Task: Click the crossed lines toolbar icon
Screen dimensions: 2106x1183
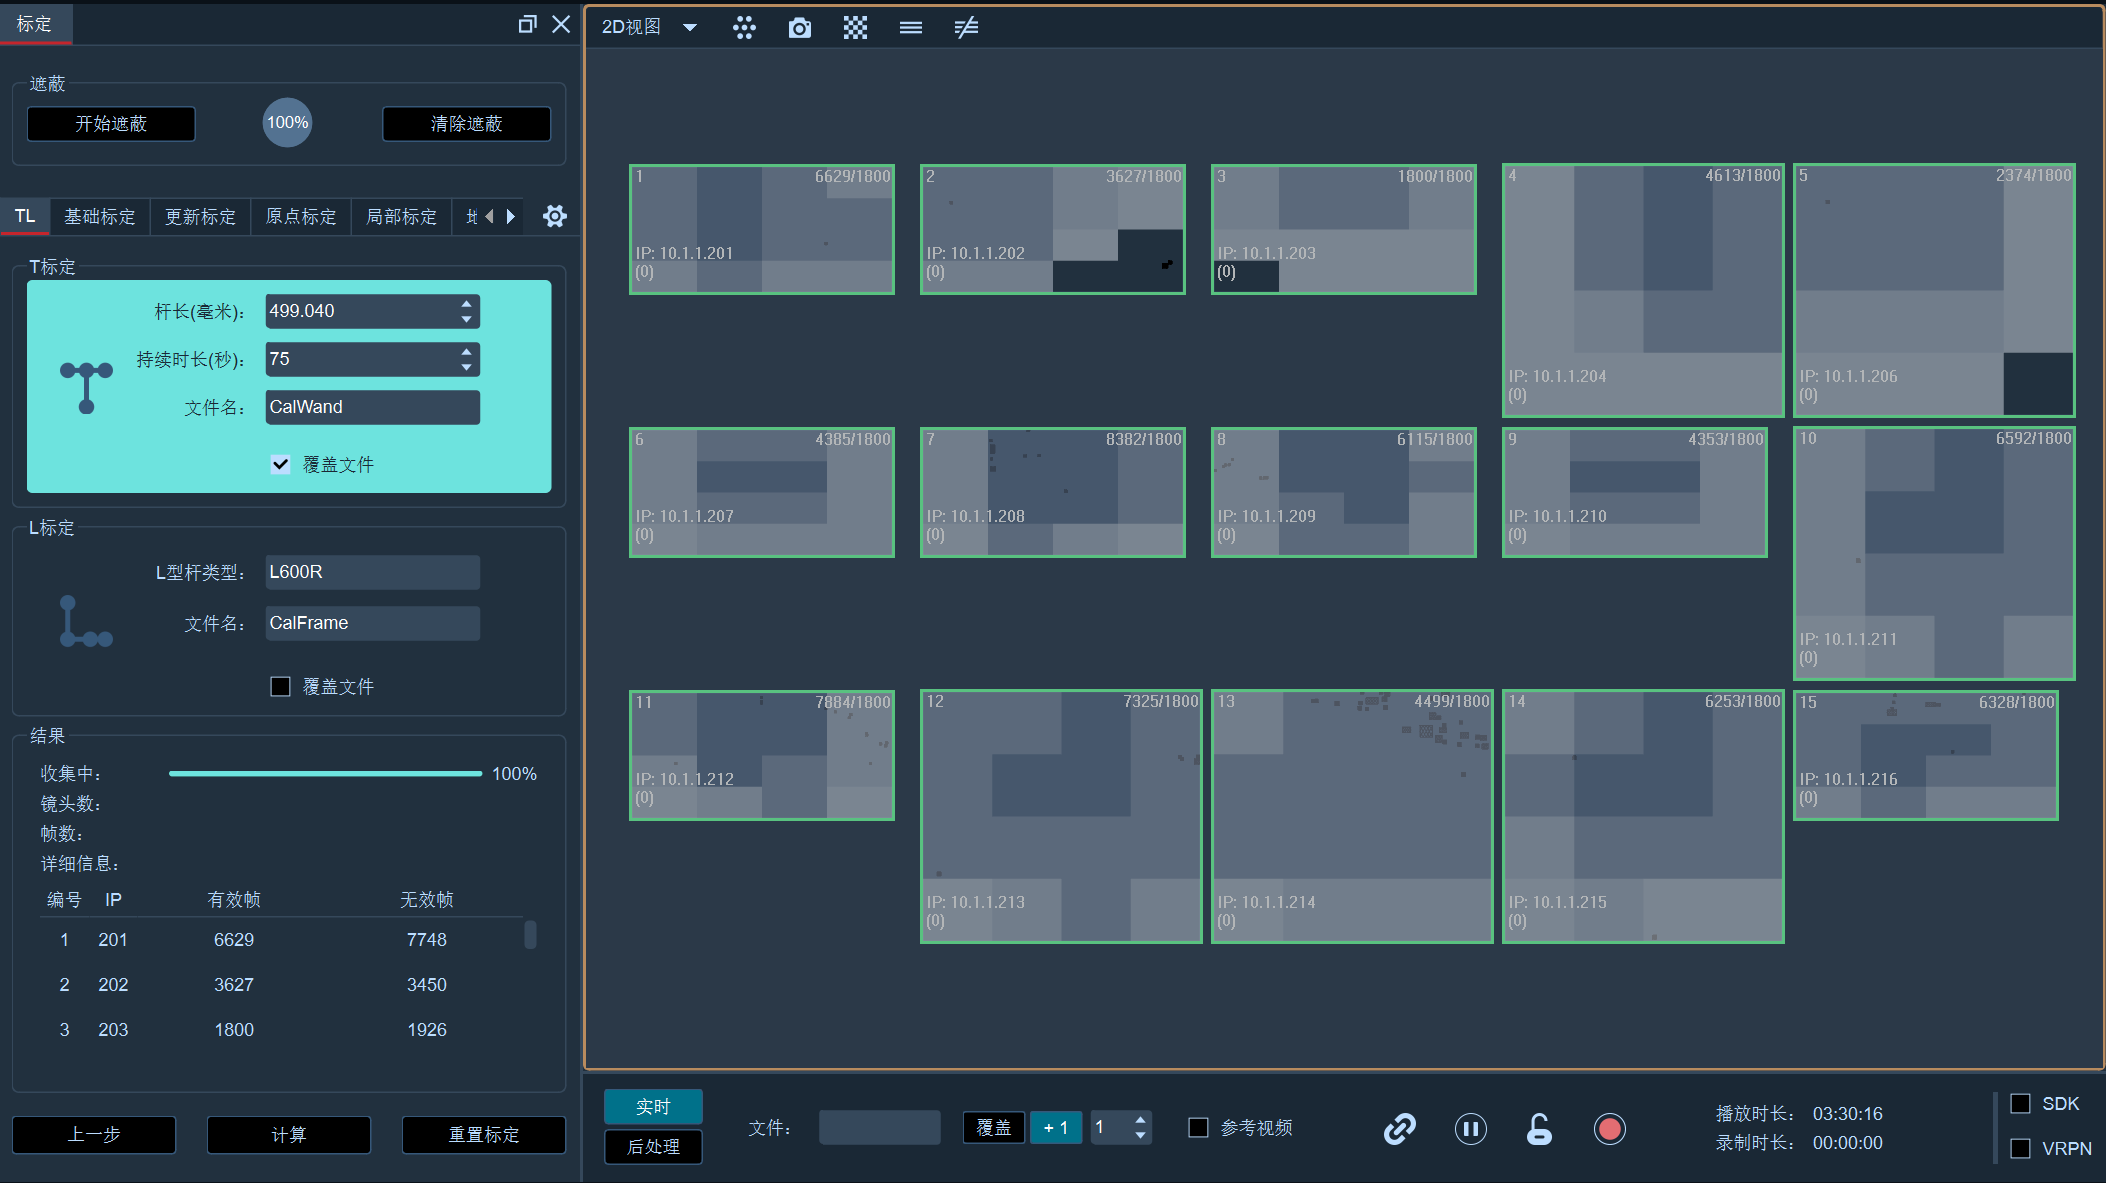Action: pos(966,28)
